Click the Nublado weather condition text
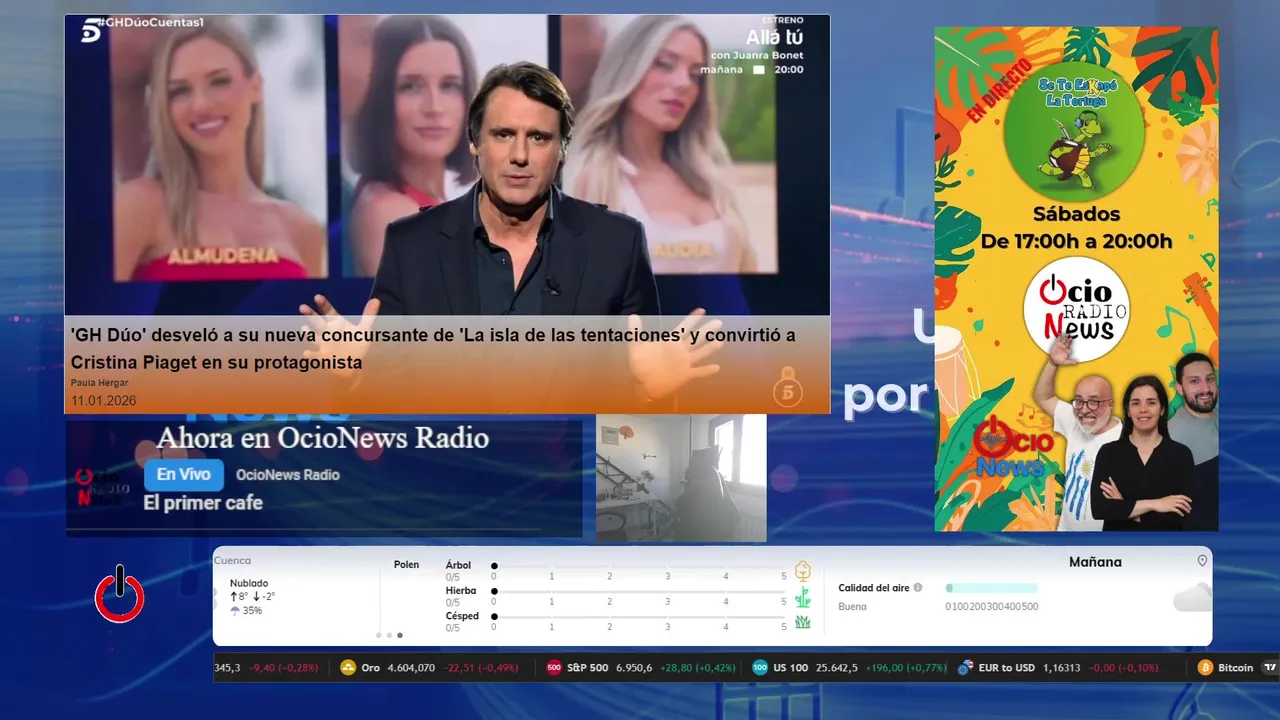1280x720 pixels. point(249,583)
